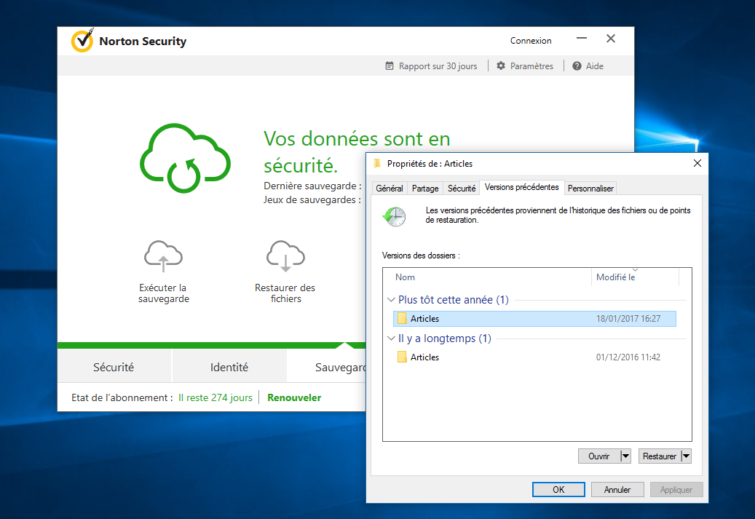Open the Partage tab in Propriétés

(x=425, y=188)
